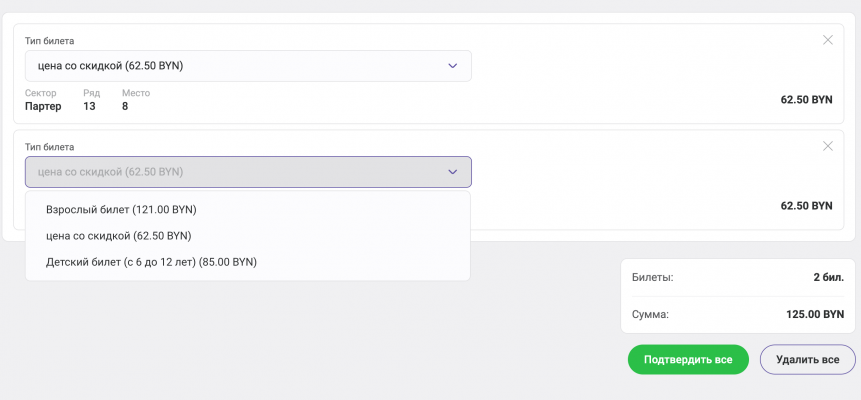861x400 pixels.
Task: Click the second ticket's 62.50 BYN price
Action: (x=806, y=206)
